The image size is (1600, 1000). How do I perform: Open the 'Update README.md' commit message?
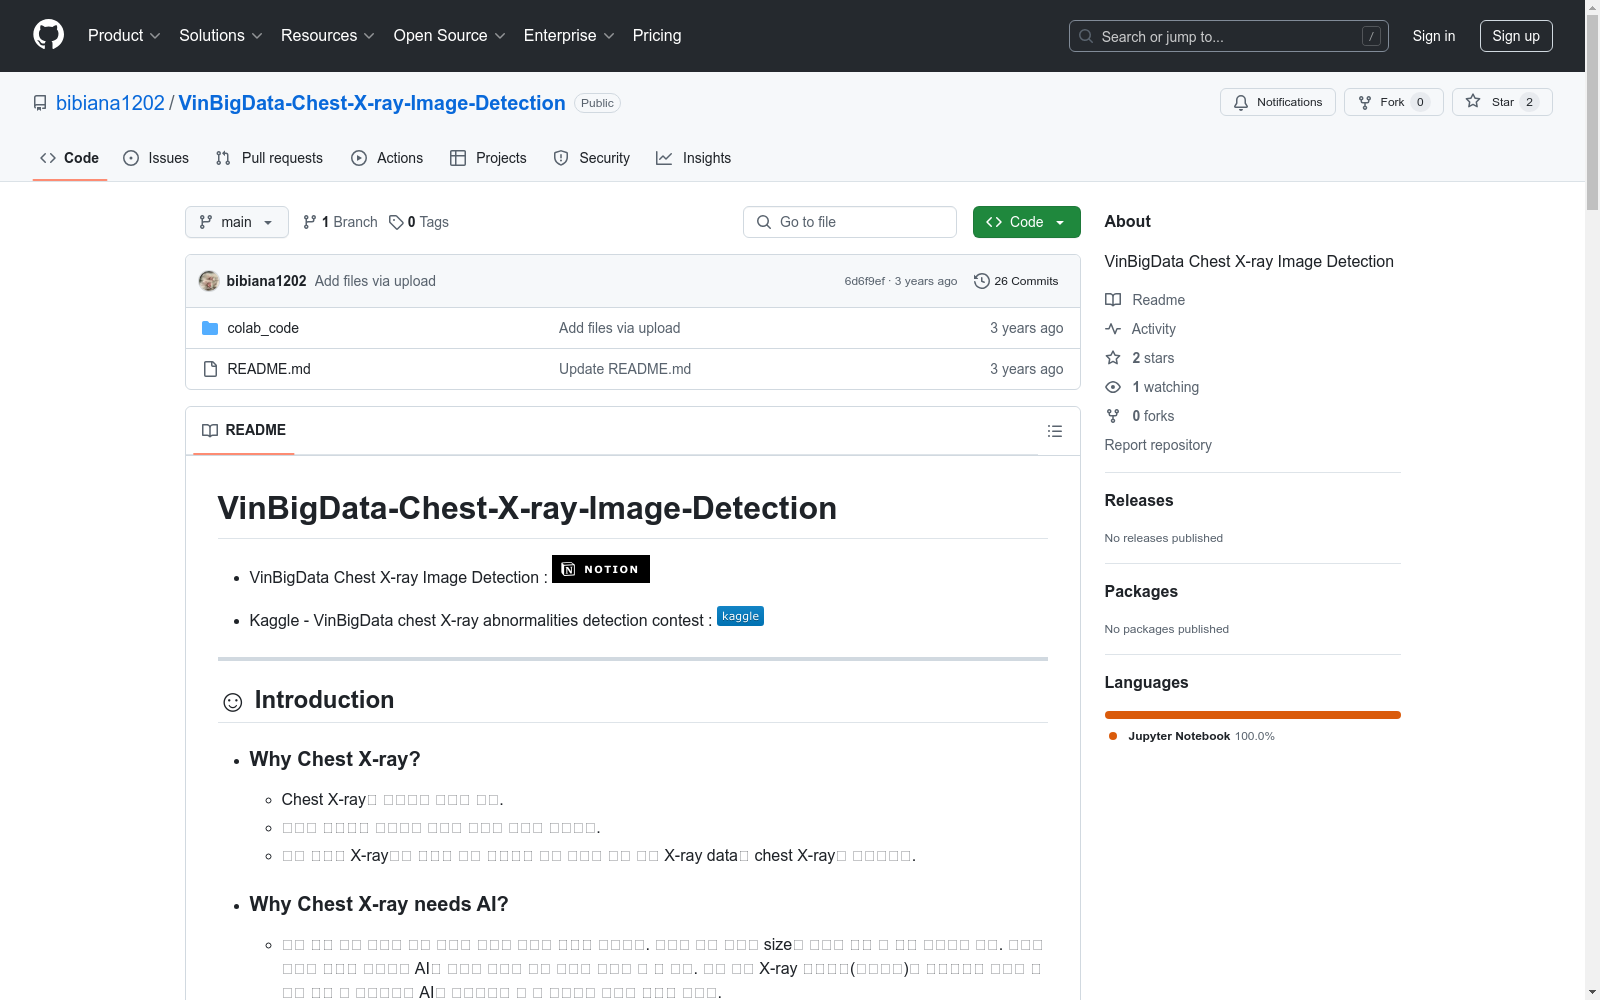coord(625,369)
